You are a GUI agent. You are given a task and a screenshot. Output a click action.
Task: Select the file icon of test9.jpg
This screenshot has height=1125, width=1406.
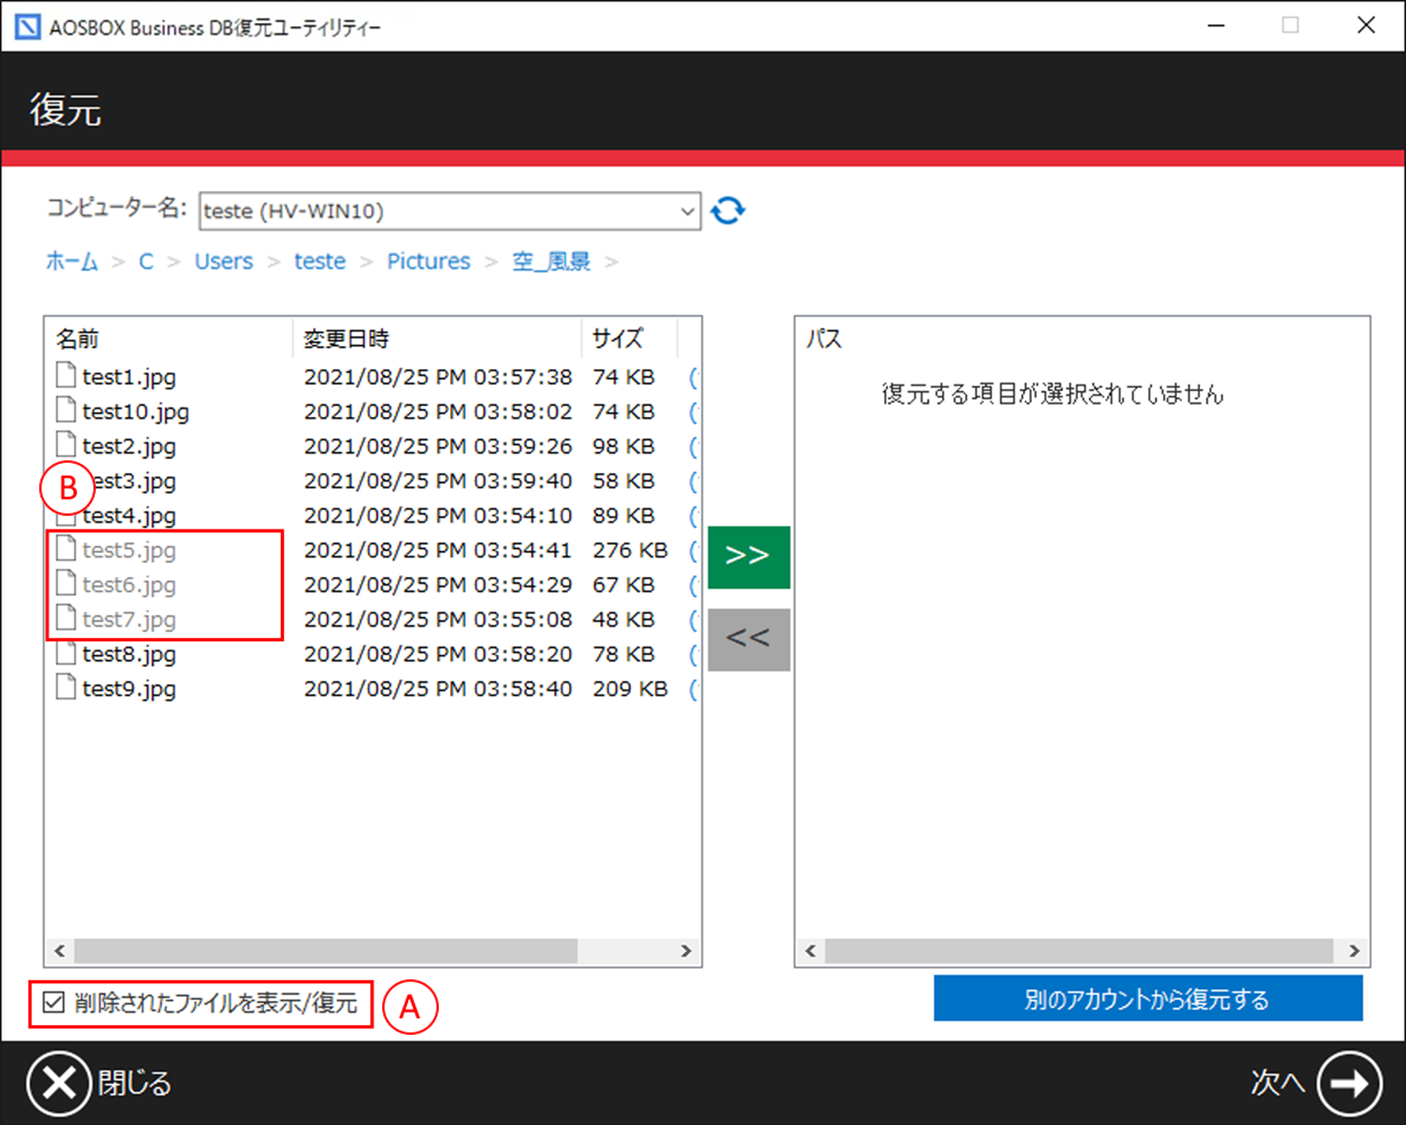[66, 687]
